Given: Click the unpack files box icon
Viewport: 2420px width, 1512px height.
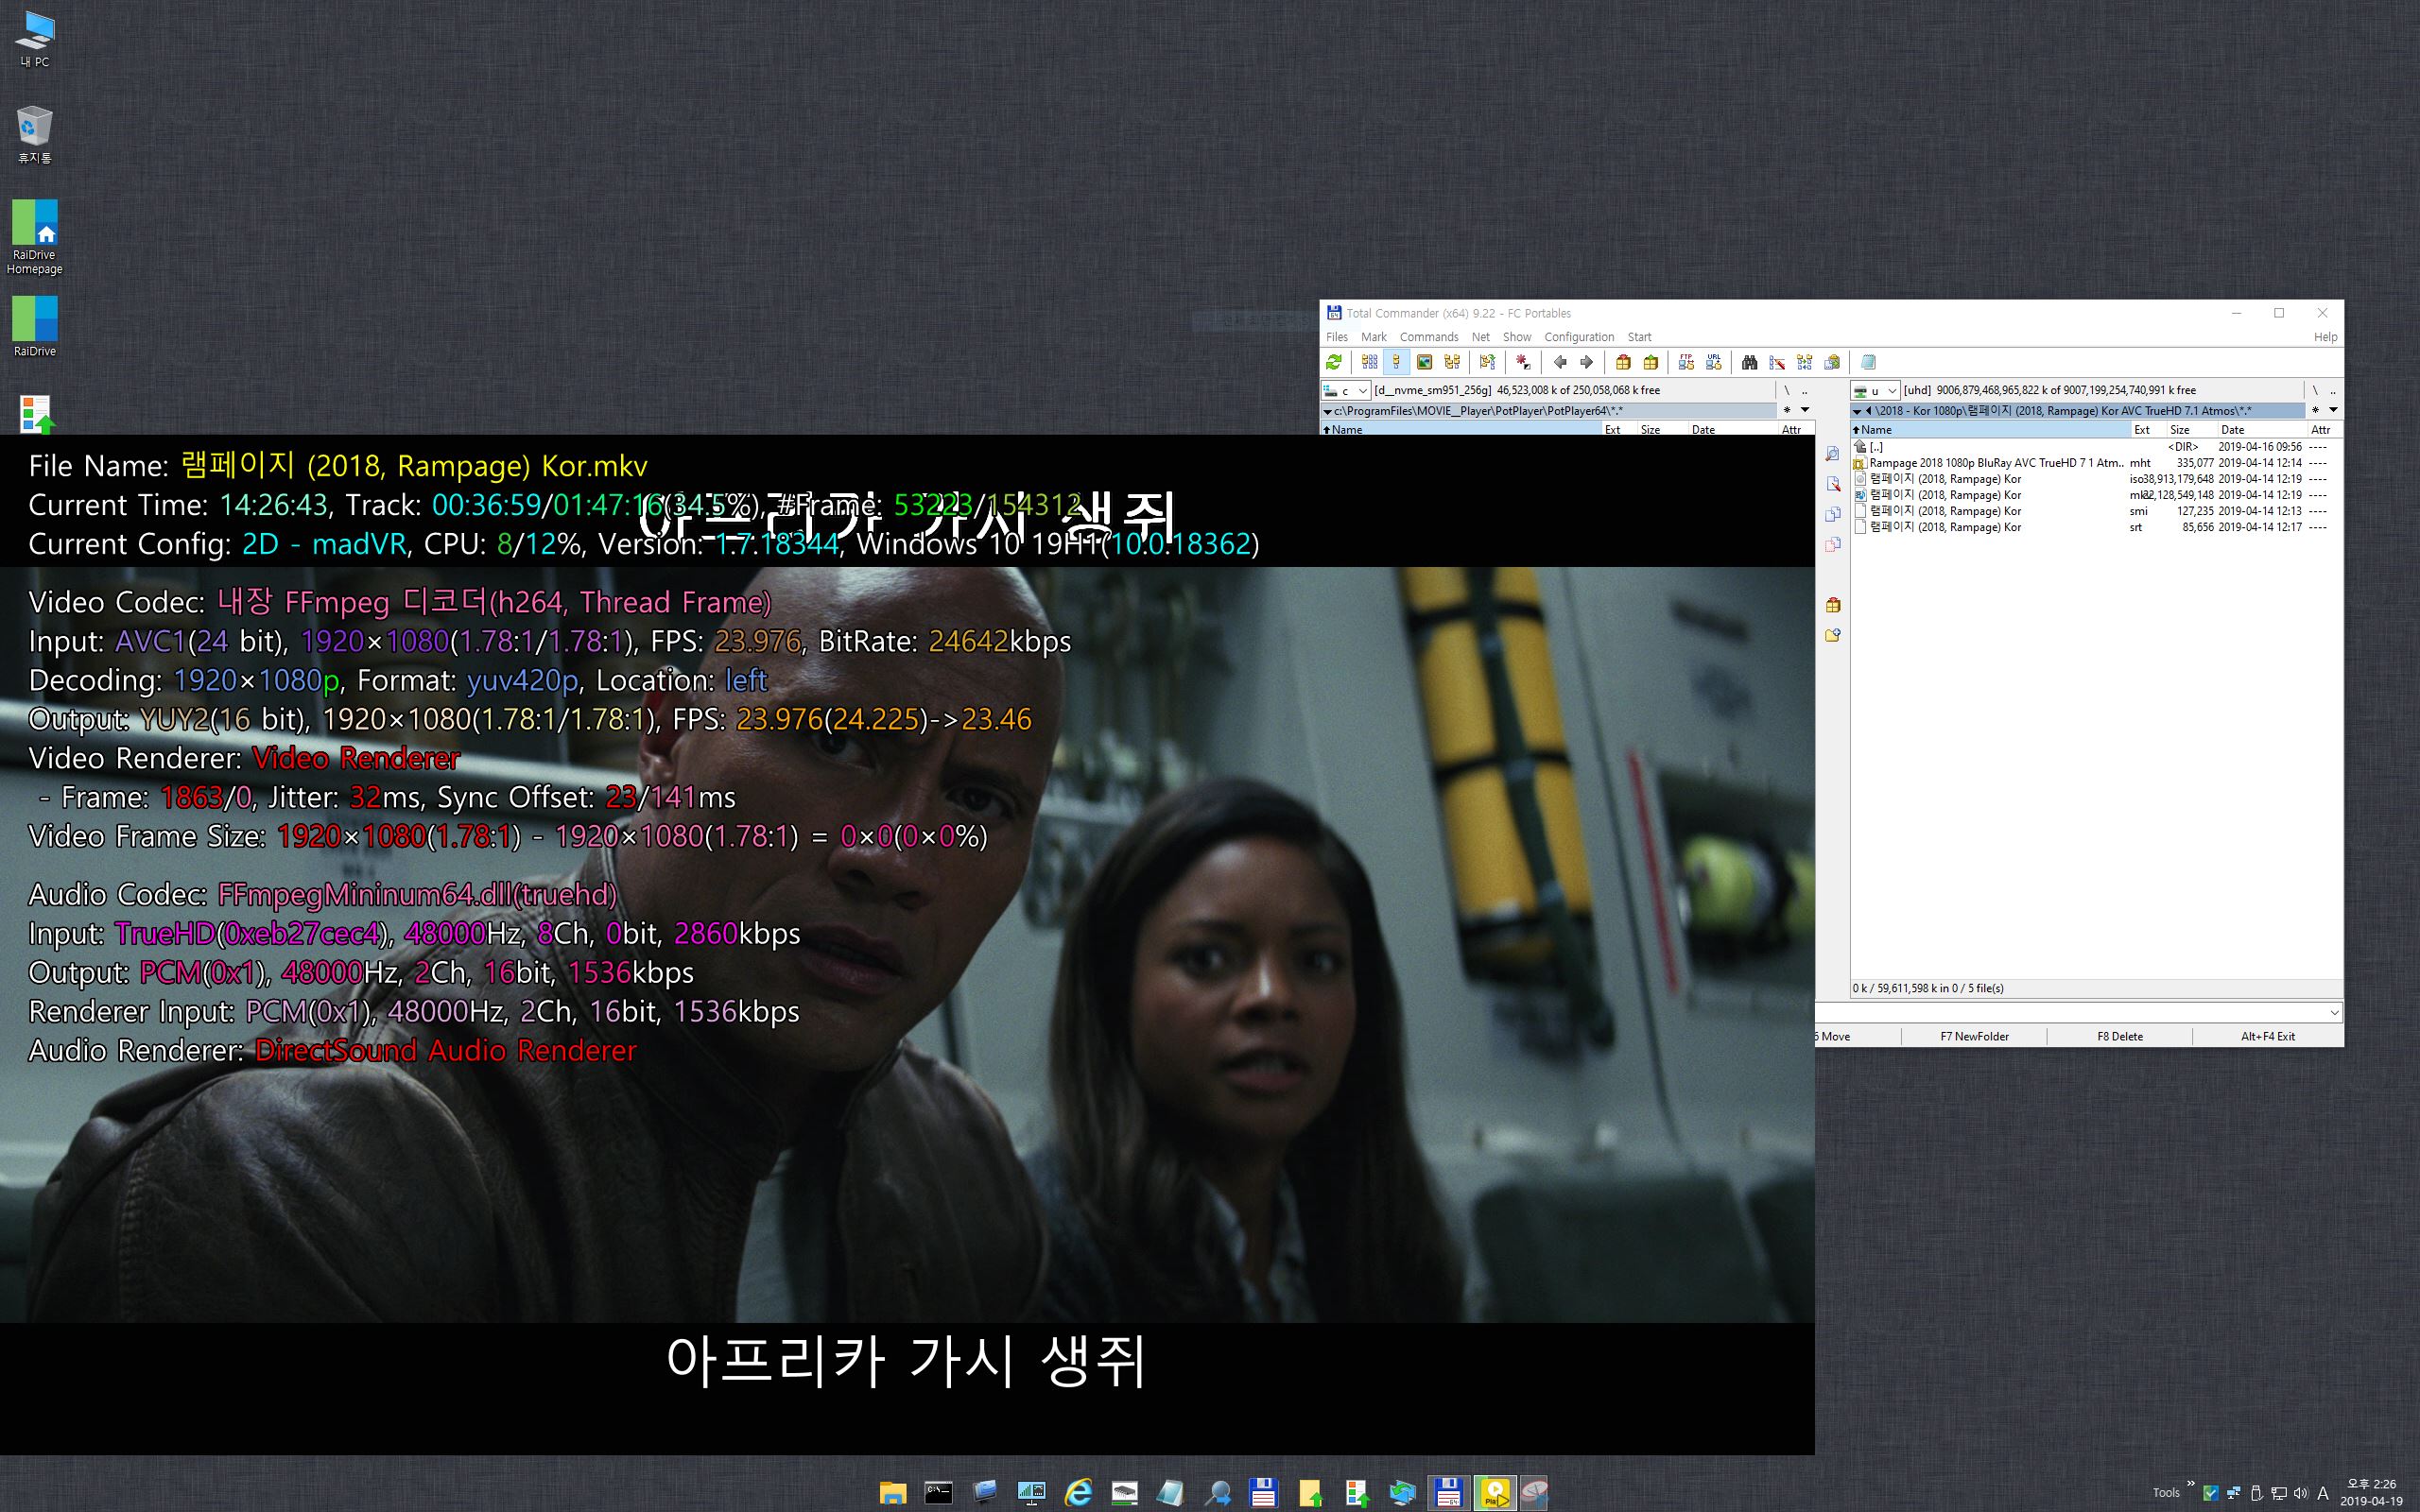Looking at the screenshot, I should pyautogui.click(x=1651, y=362).
